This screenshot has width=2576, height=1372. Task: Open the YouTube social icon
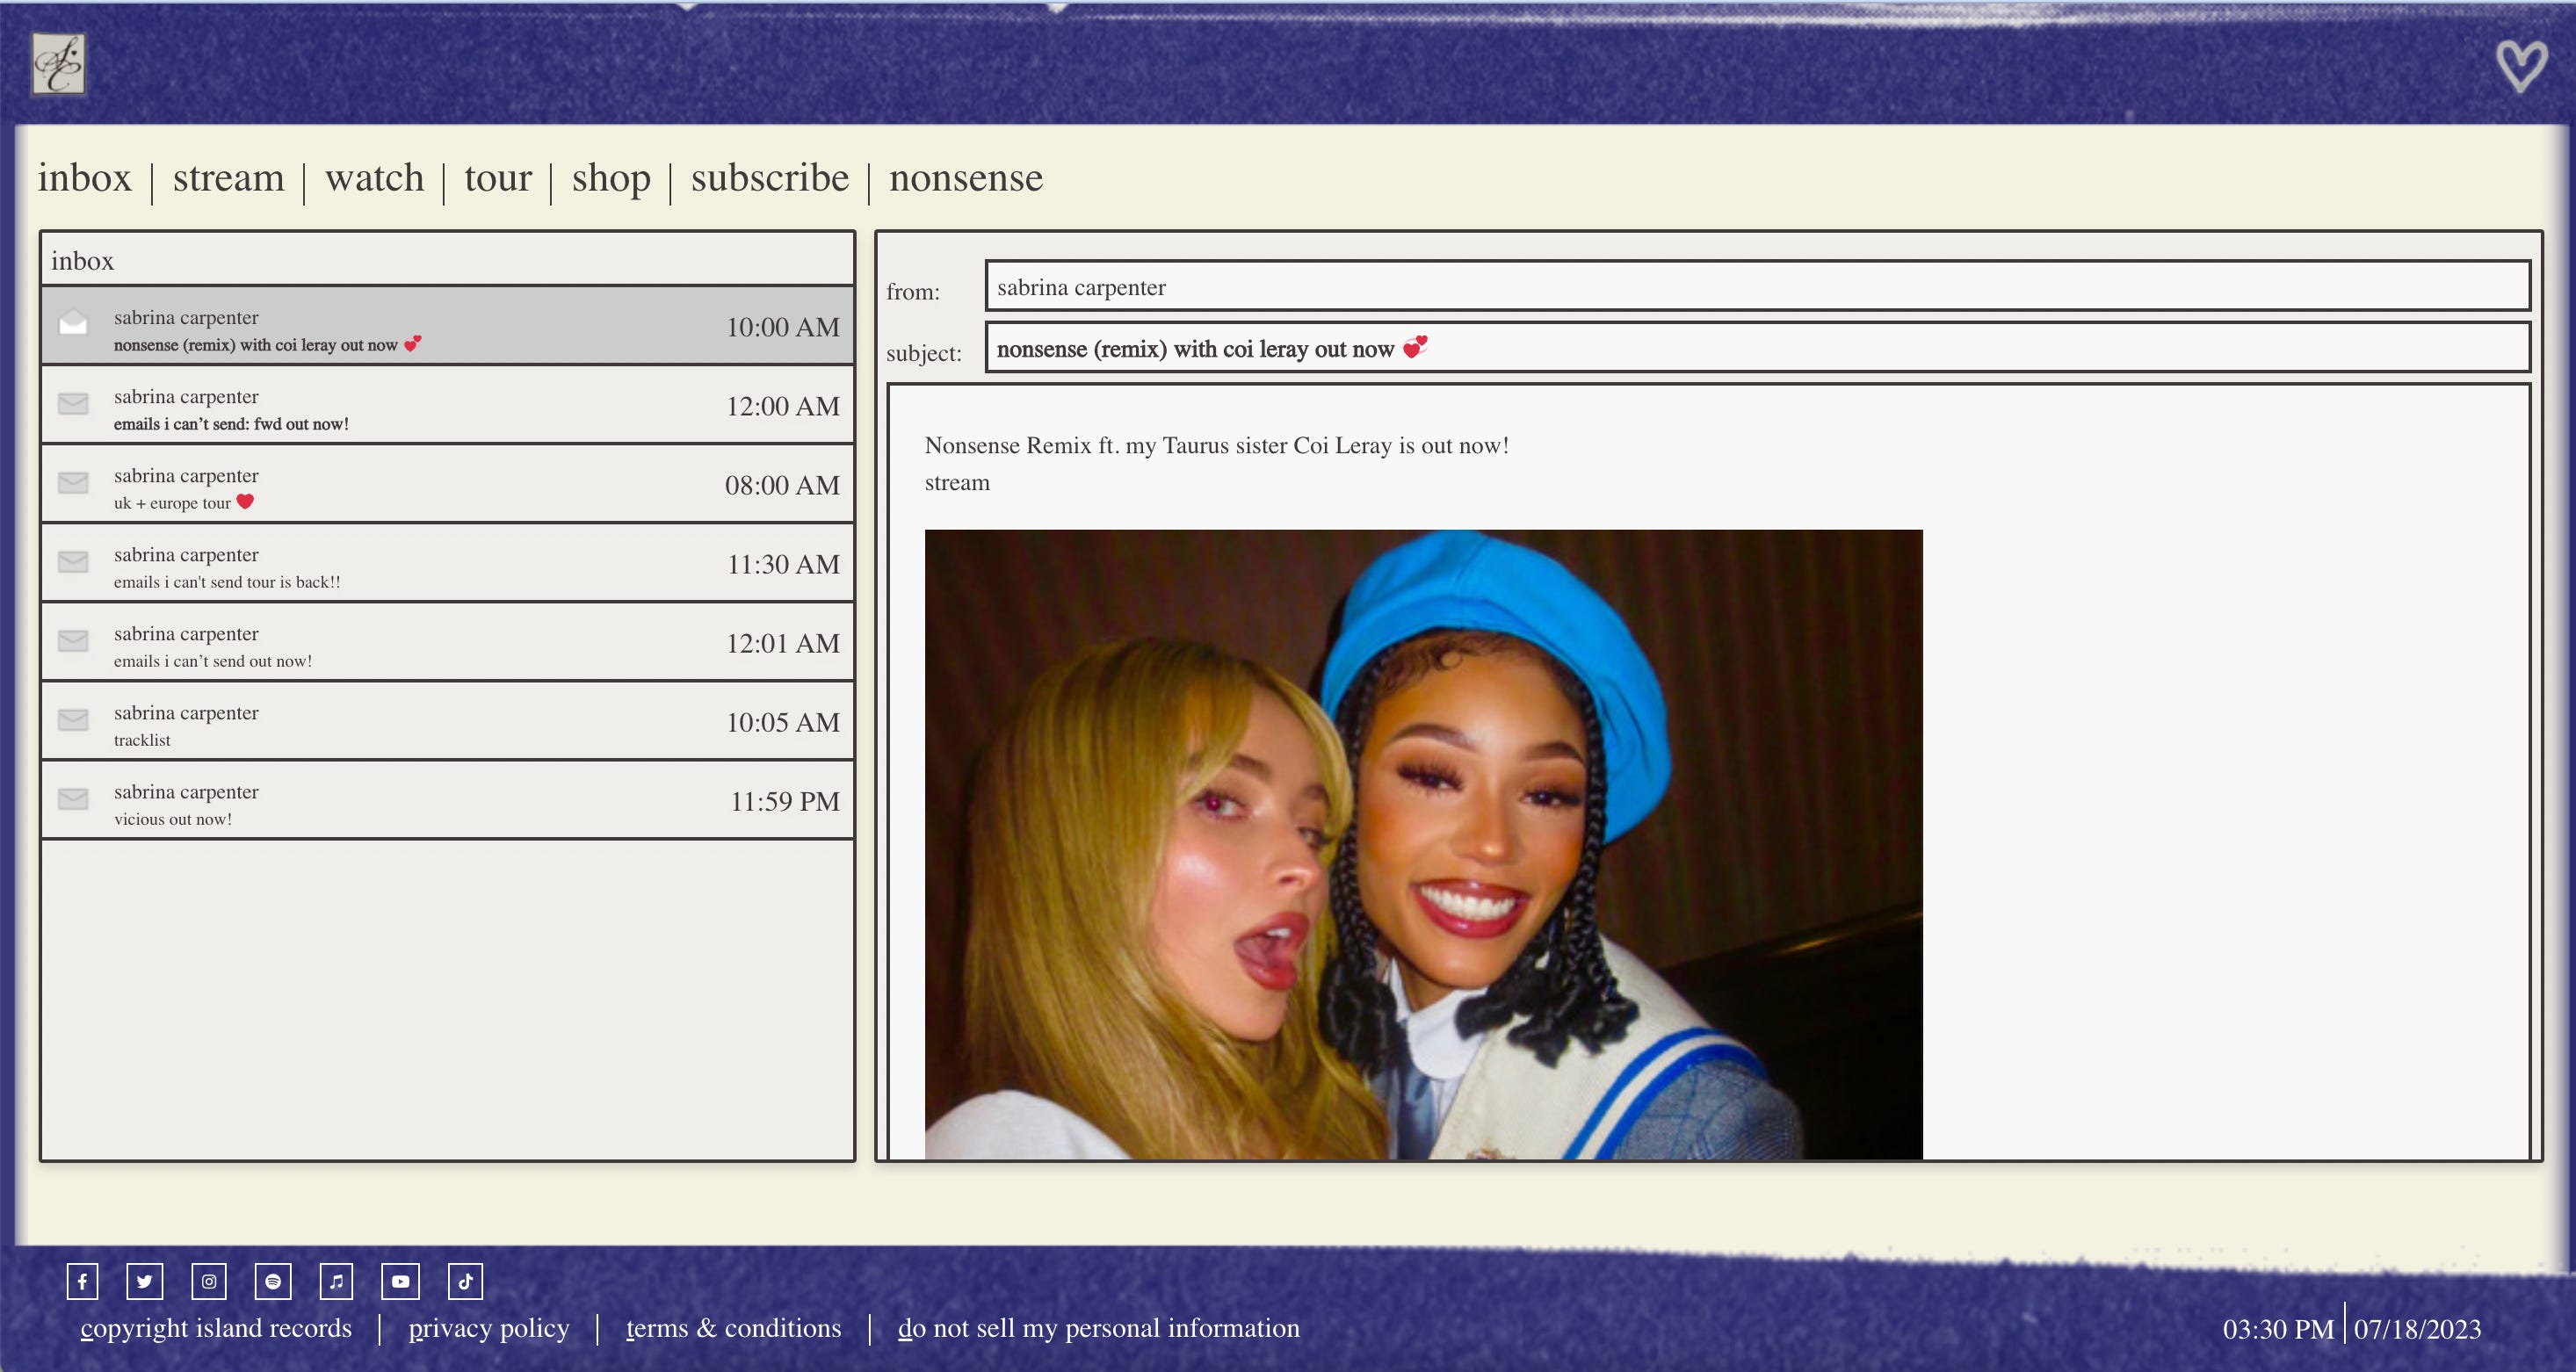tap(400, 1281)
